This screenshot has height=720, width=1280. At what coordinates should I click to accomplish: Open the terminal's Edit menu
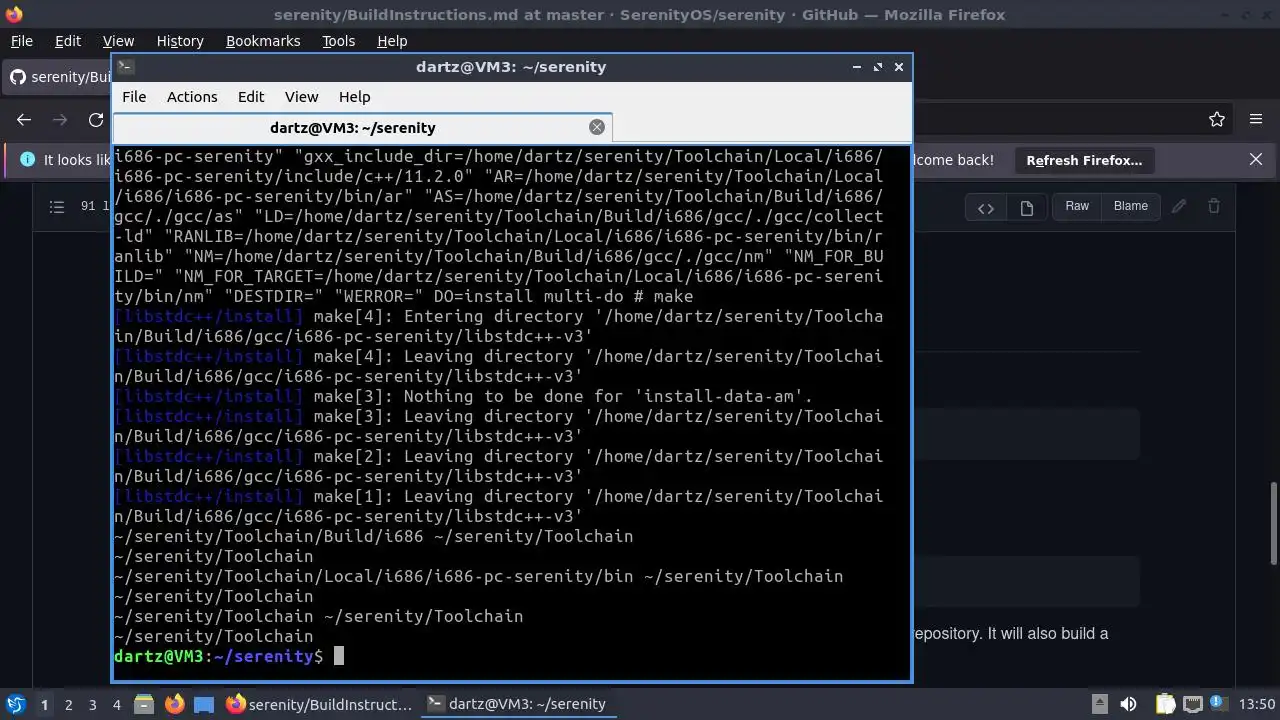(251, 97)
